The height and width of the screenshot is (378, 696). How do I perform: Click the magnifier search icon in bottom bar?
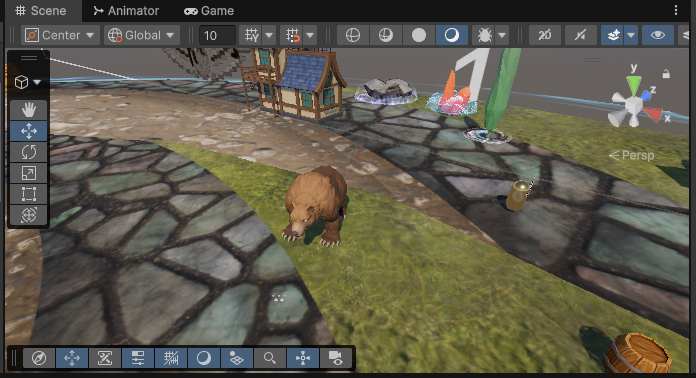click(269, 358)
